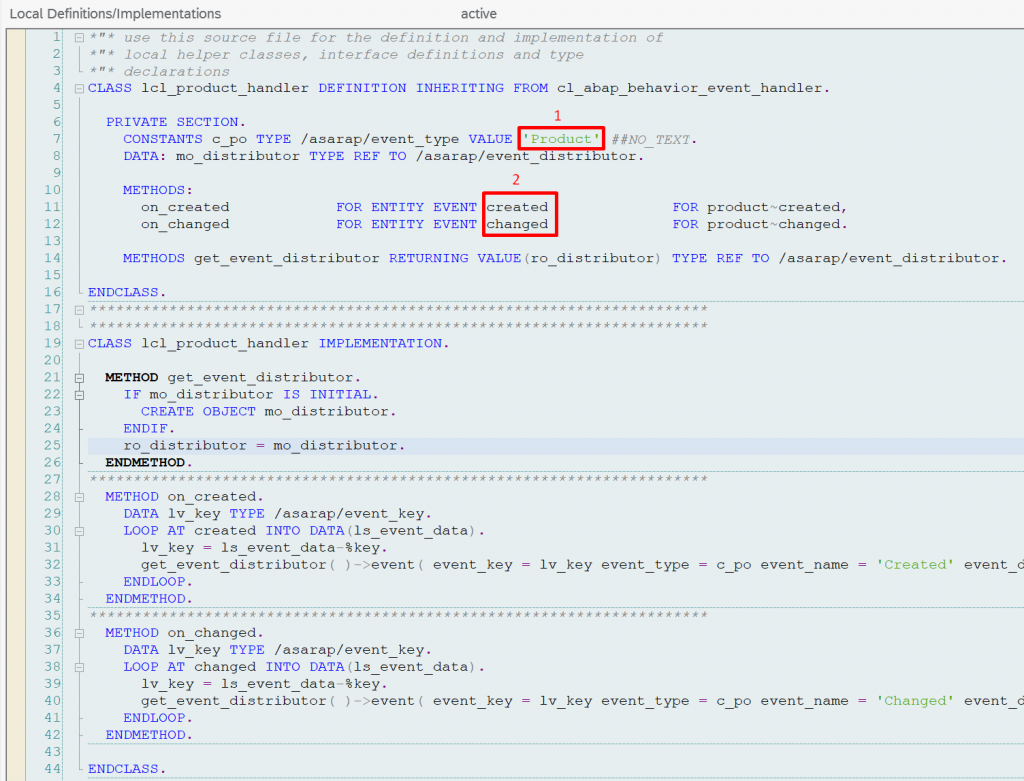
Task: Collapse the header comment block at line 1
Action: 79,38
